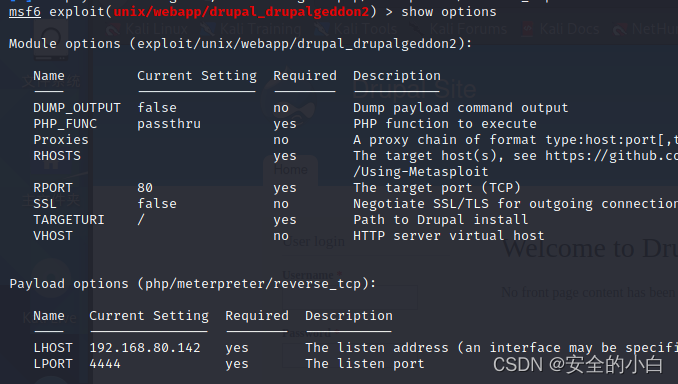Click 'Required' header in Payload options table
This screenshot has width=678, height=384.
(x=257, y=316)
